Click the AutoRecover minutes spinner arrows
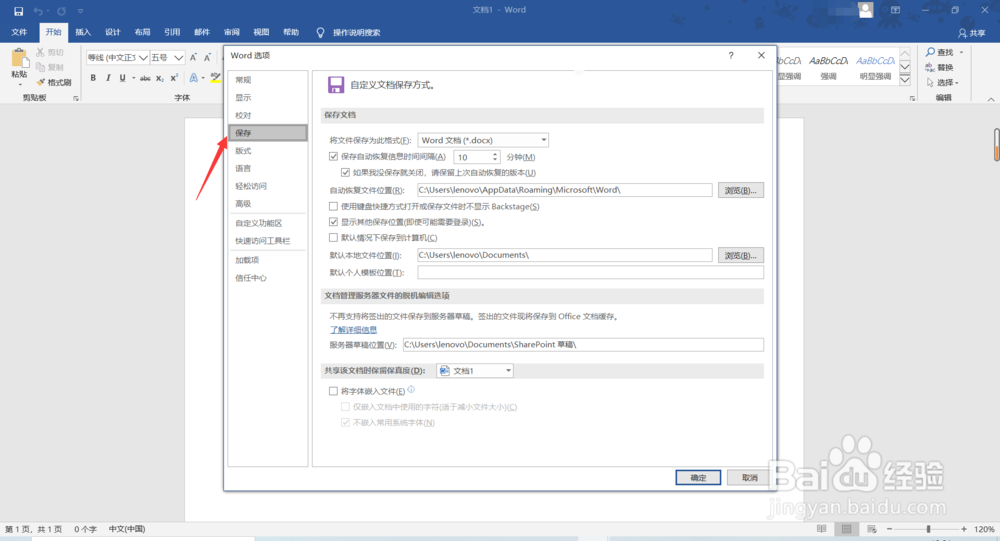This screenshot has width=1000, height=541. 494,157
